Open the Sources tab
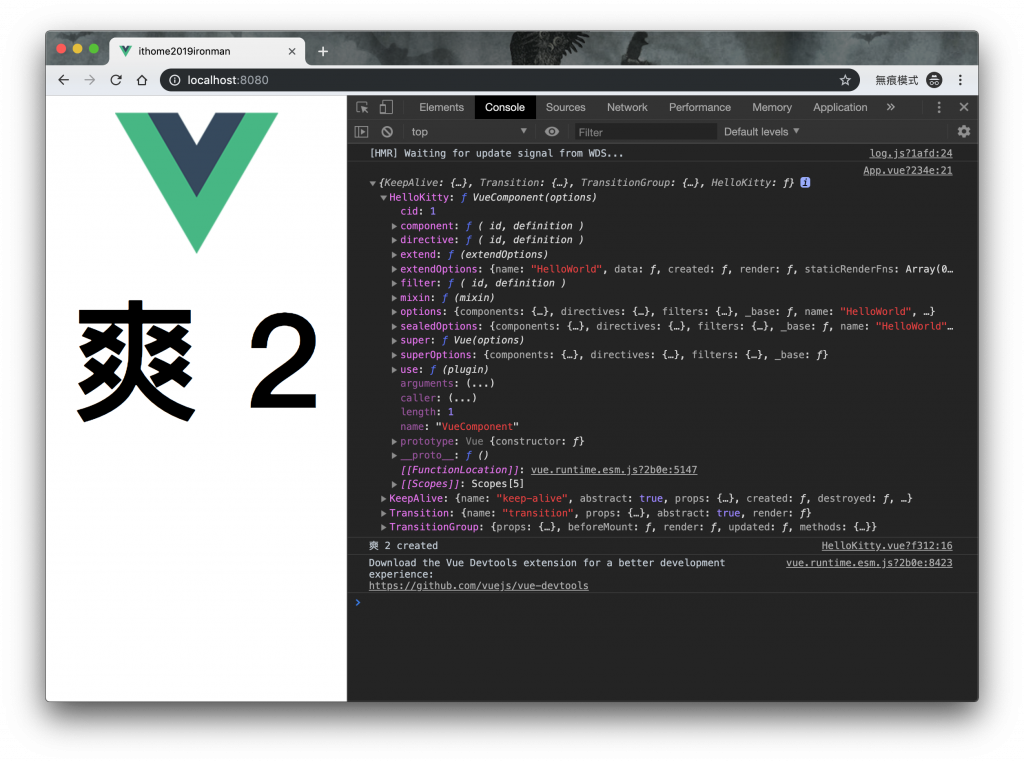1024x762 pixels. 566,107
